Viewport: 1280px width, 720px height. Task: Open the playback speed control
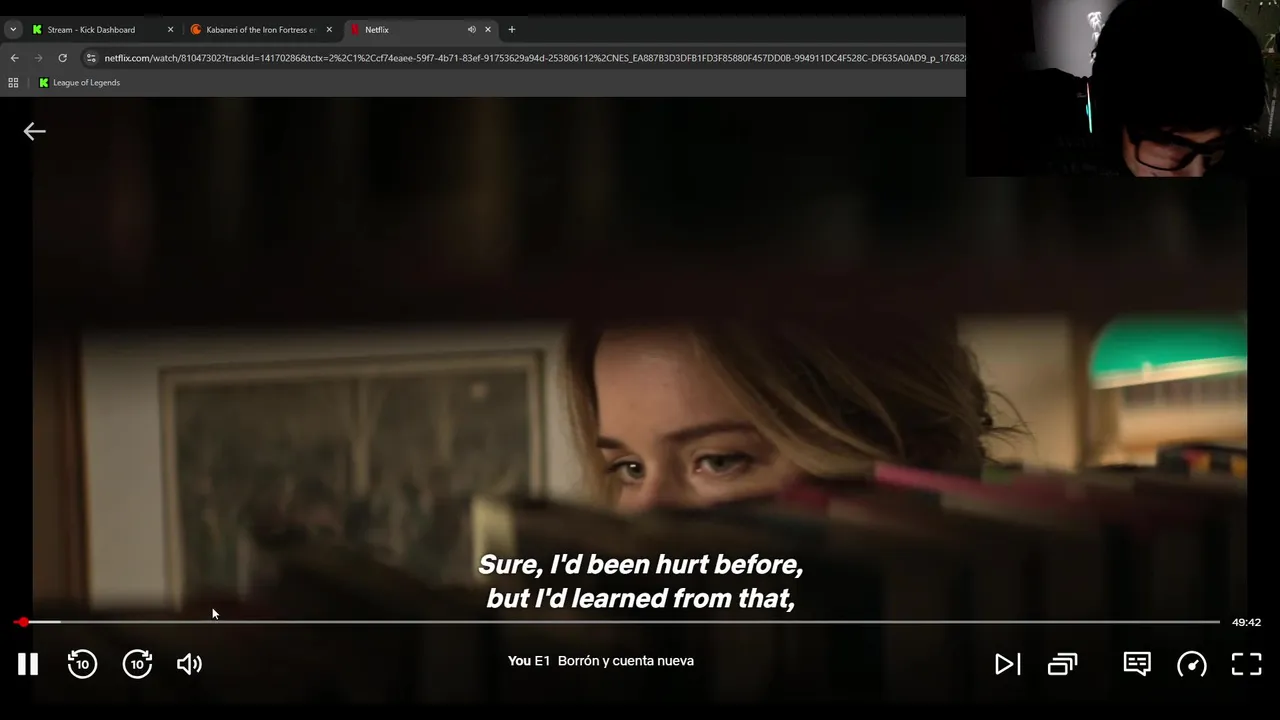(1192, 664)
